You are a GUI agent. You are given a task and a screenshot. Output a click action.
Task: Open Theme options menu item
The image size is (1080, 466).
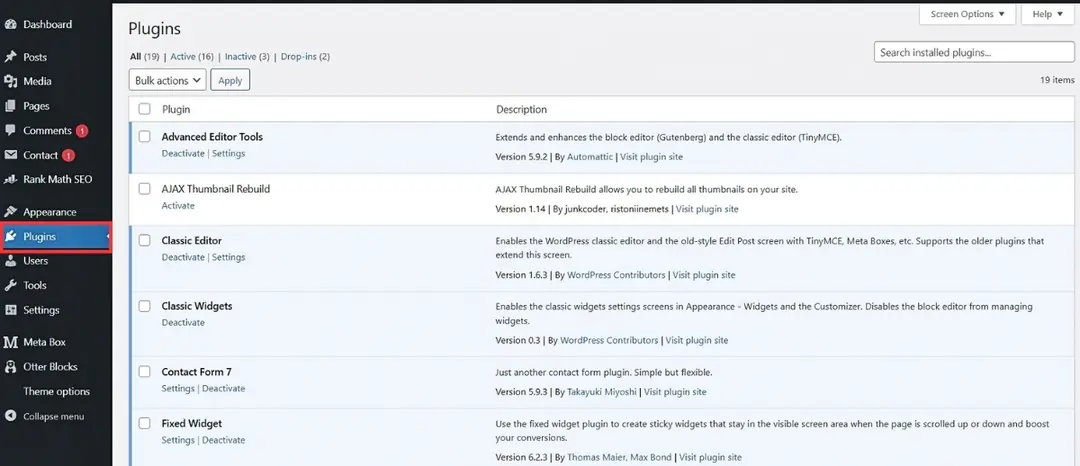click(x=56, y=392)
